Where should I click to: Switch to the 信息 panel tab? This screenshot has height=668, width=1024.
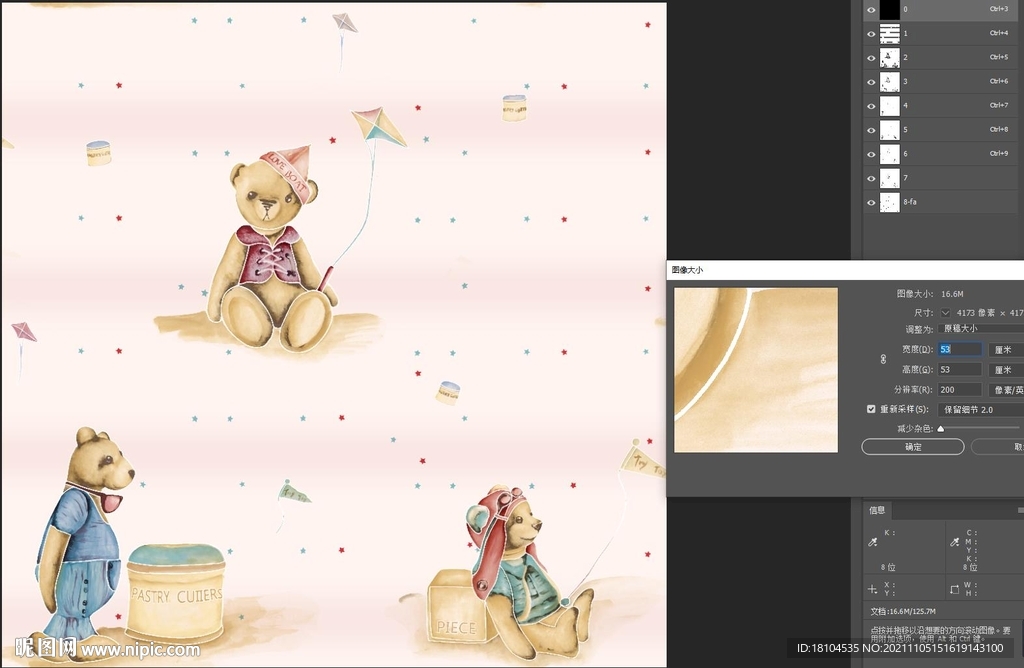[x=877, y=510]
